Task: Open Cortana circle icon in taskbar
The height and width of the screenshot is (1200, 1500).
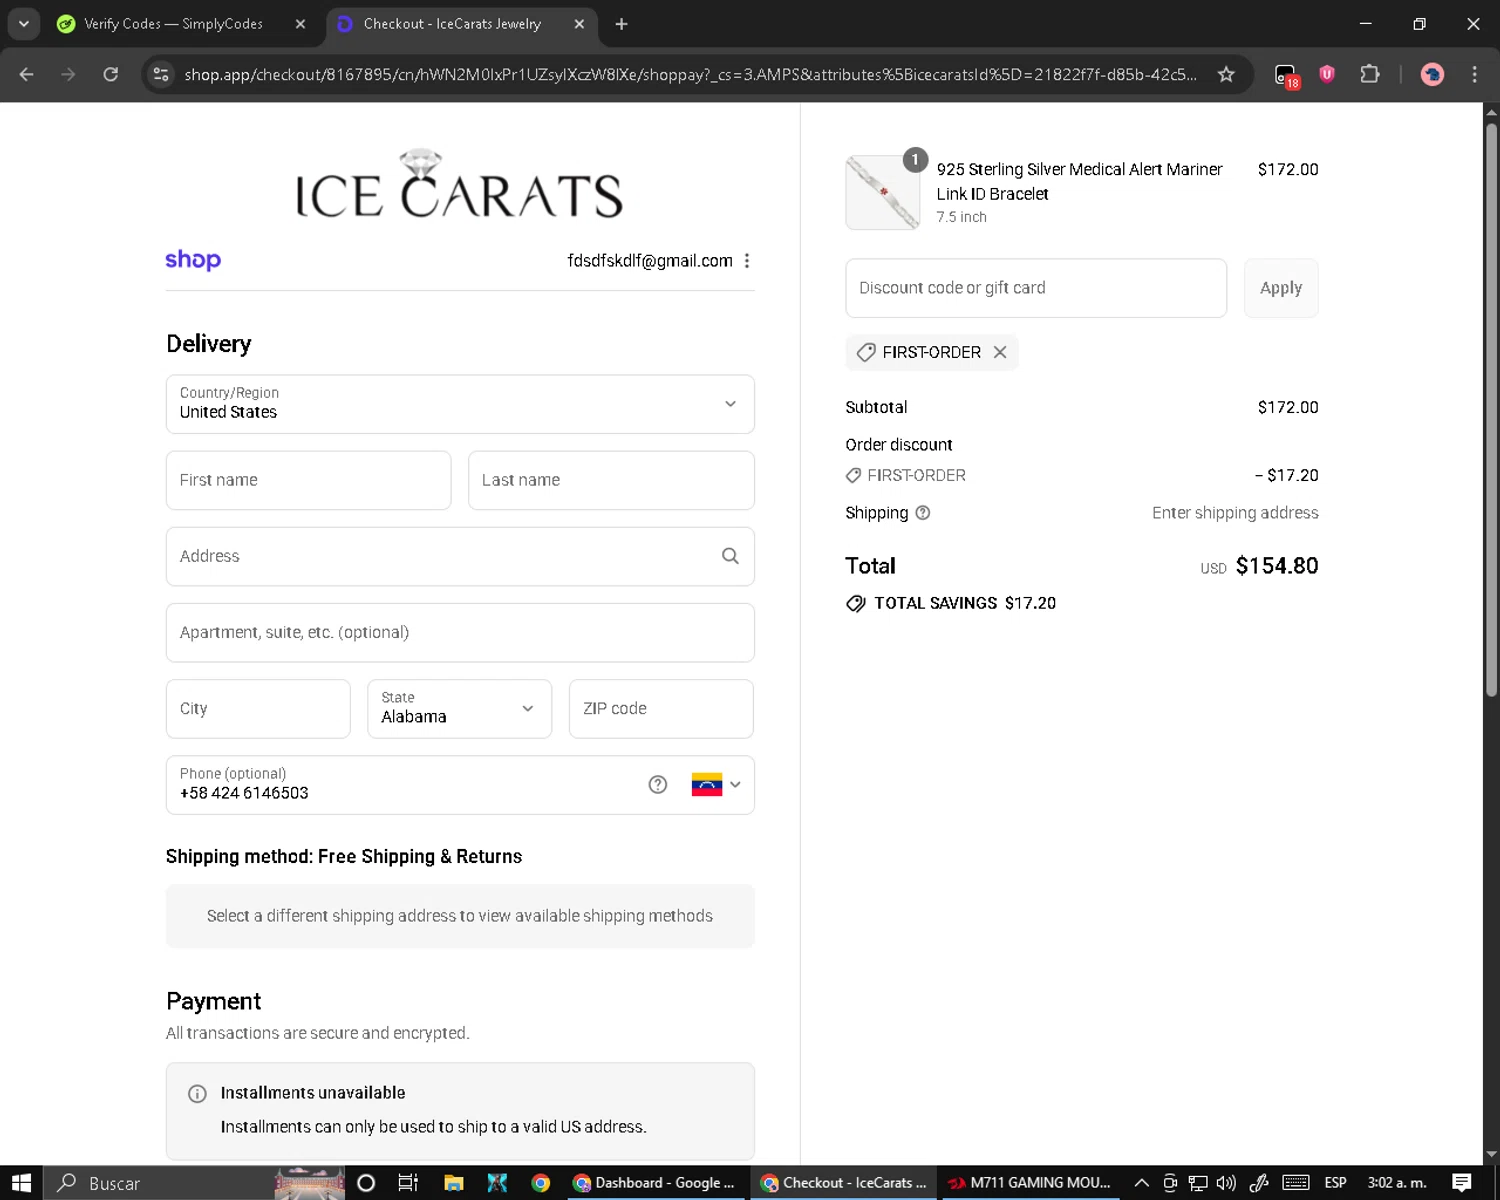Action: [x=366, y=1183]
